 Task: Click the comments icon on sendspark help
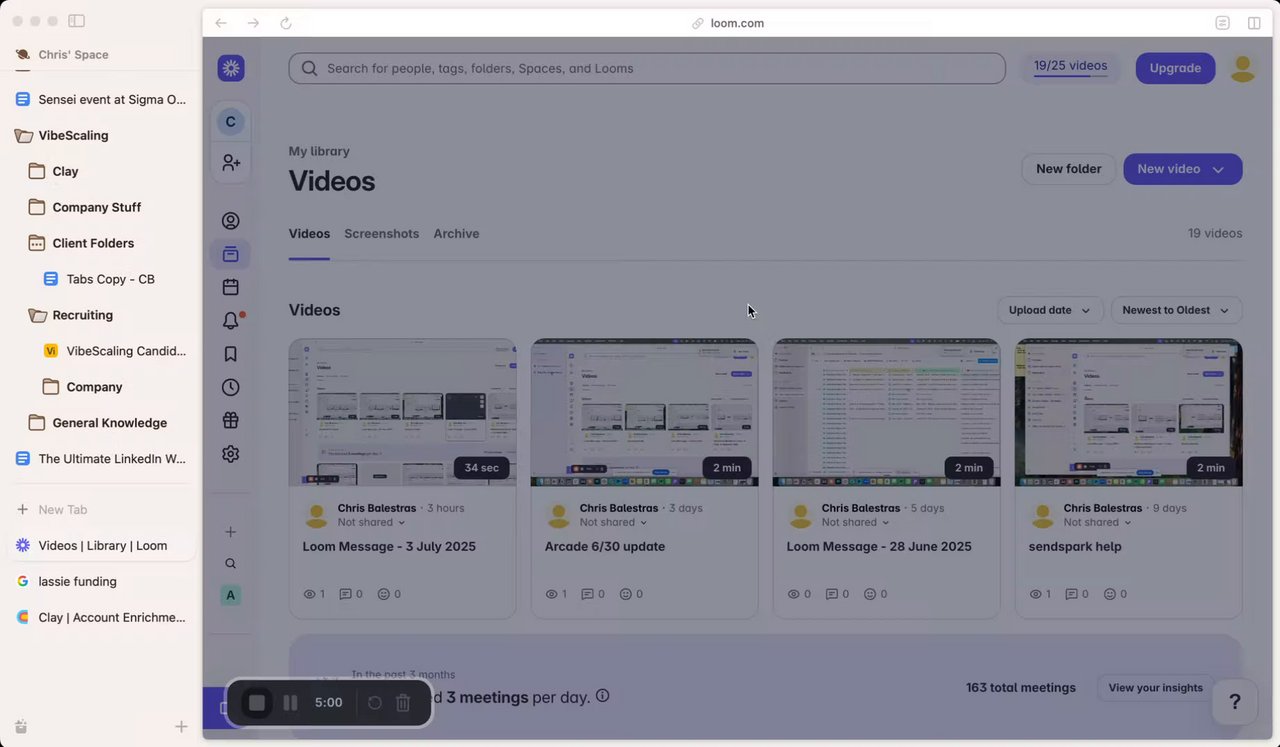pyautogui.click(x=1071, y=594)
